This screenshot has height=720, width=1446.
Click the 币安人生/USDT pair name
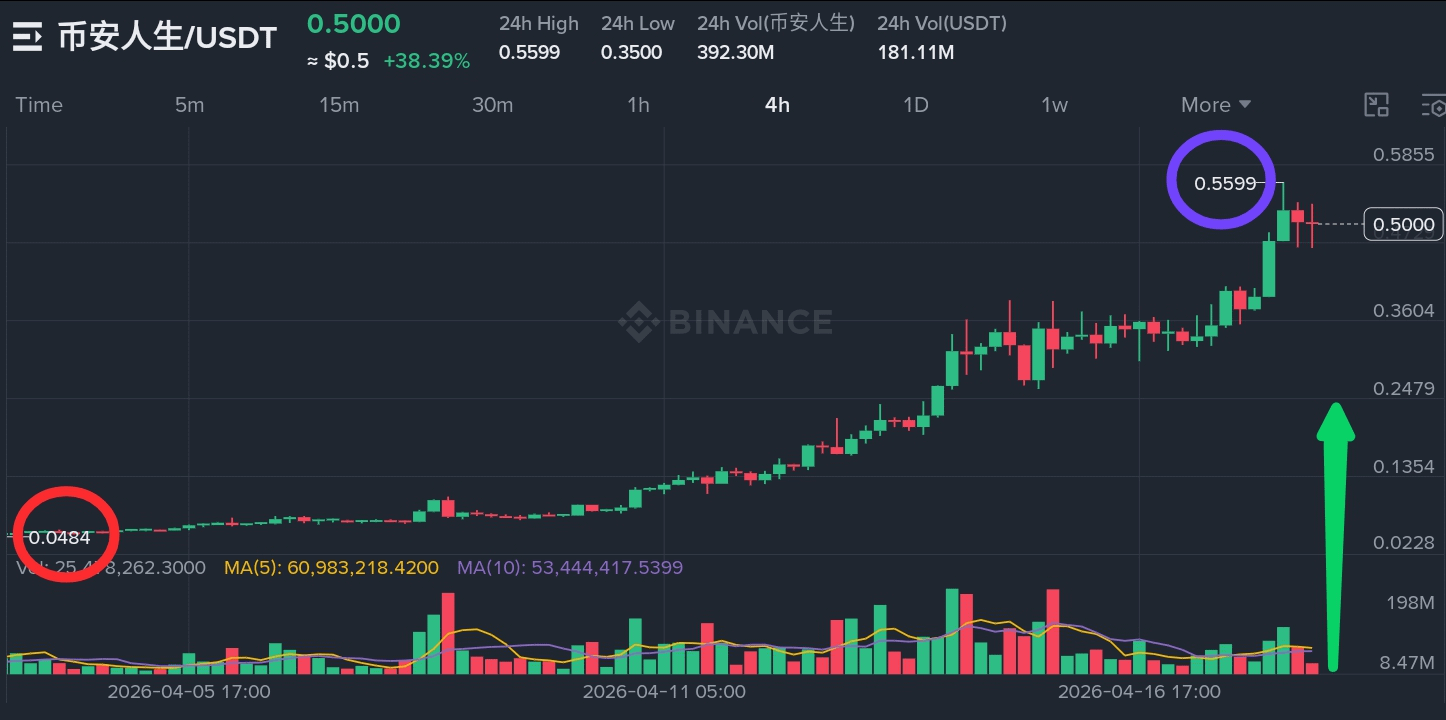[167, 38]
